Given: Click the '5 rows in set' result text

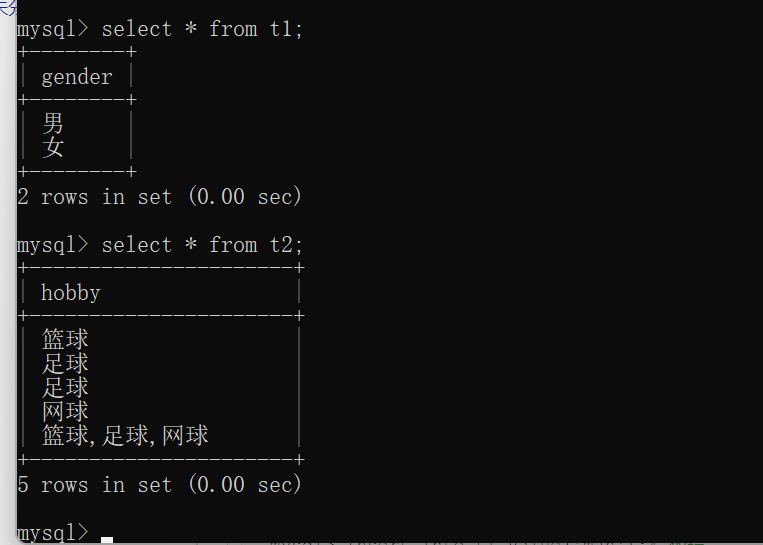Looking at the screenshot, I should [95, 485].
